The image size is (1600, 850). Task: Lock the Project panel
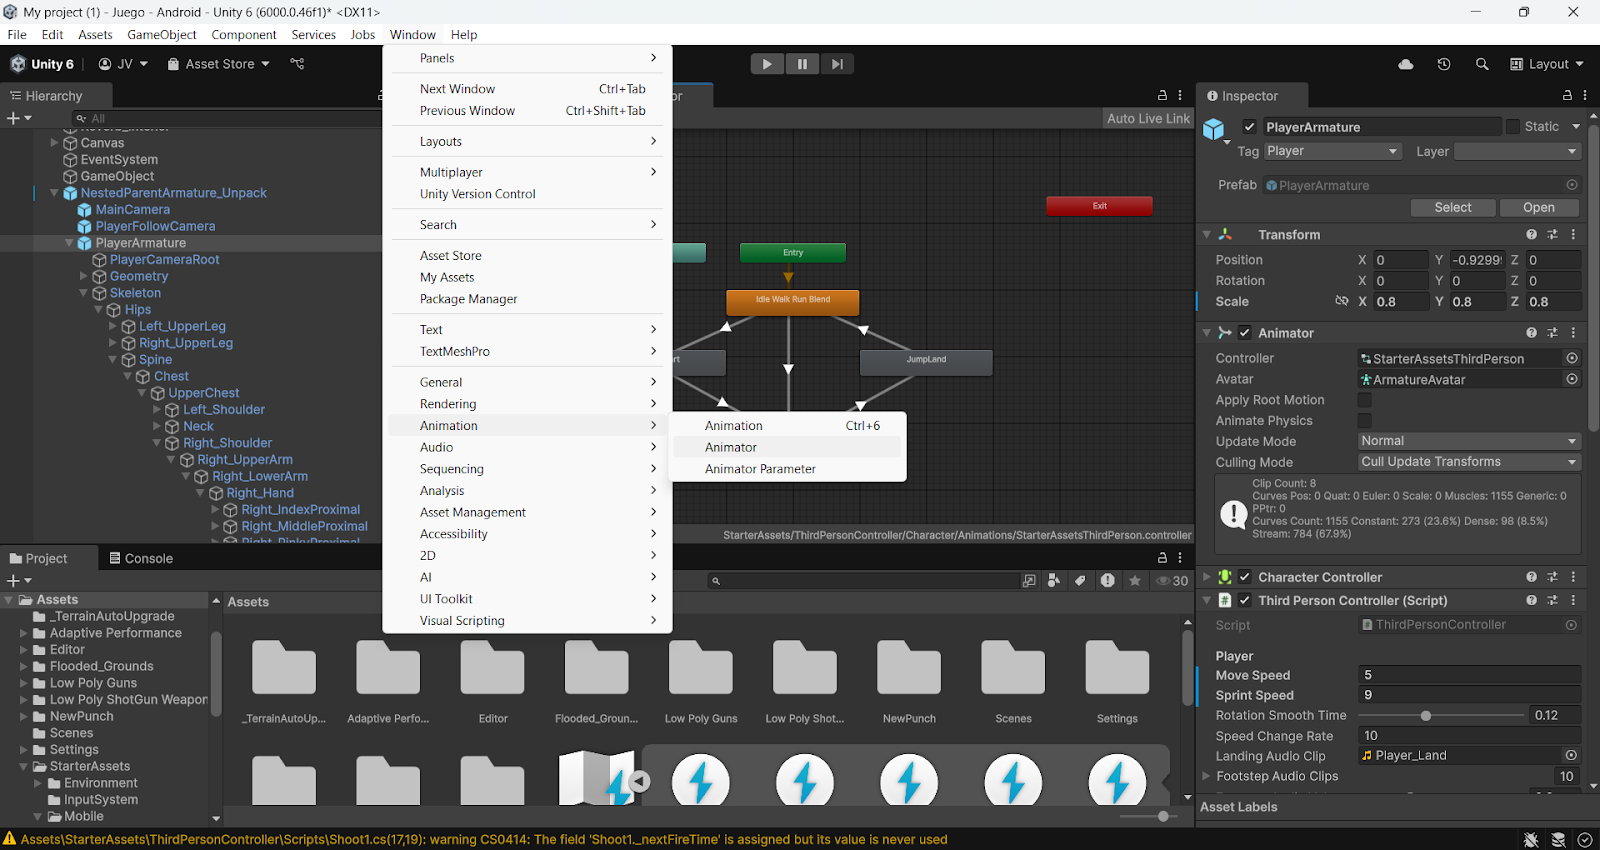[x=1162, y=558]
